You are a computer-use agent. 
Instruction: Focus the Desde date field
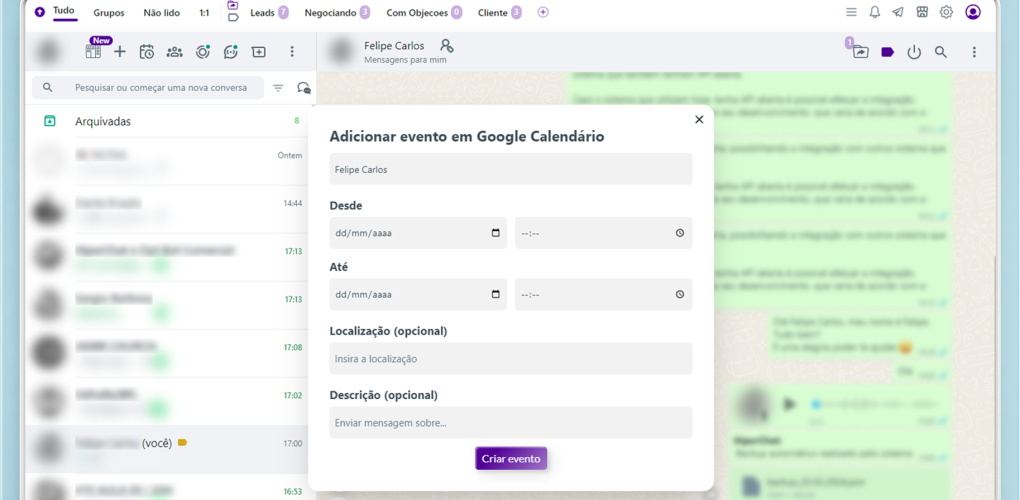[x=418, y=233]
